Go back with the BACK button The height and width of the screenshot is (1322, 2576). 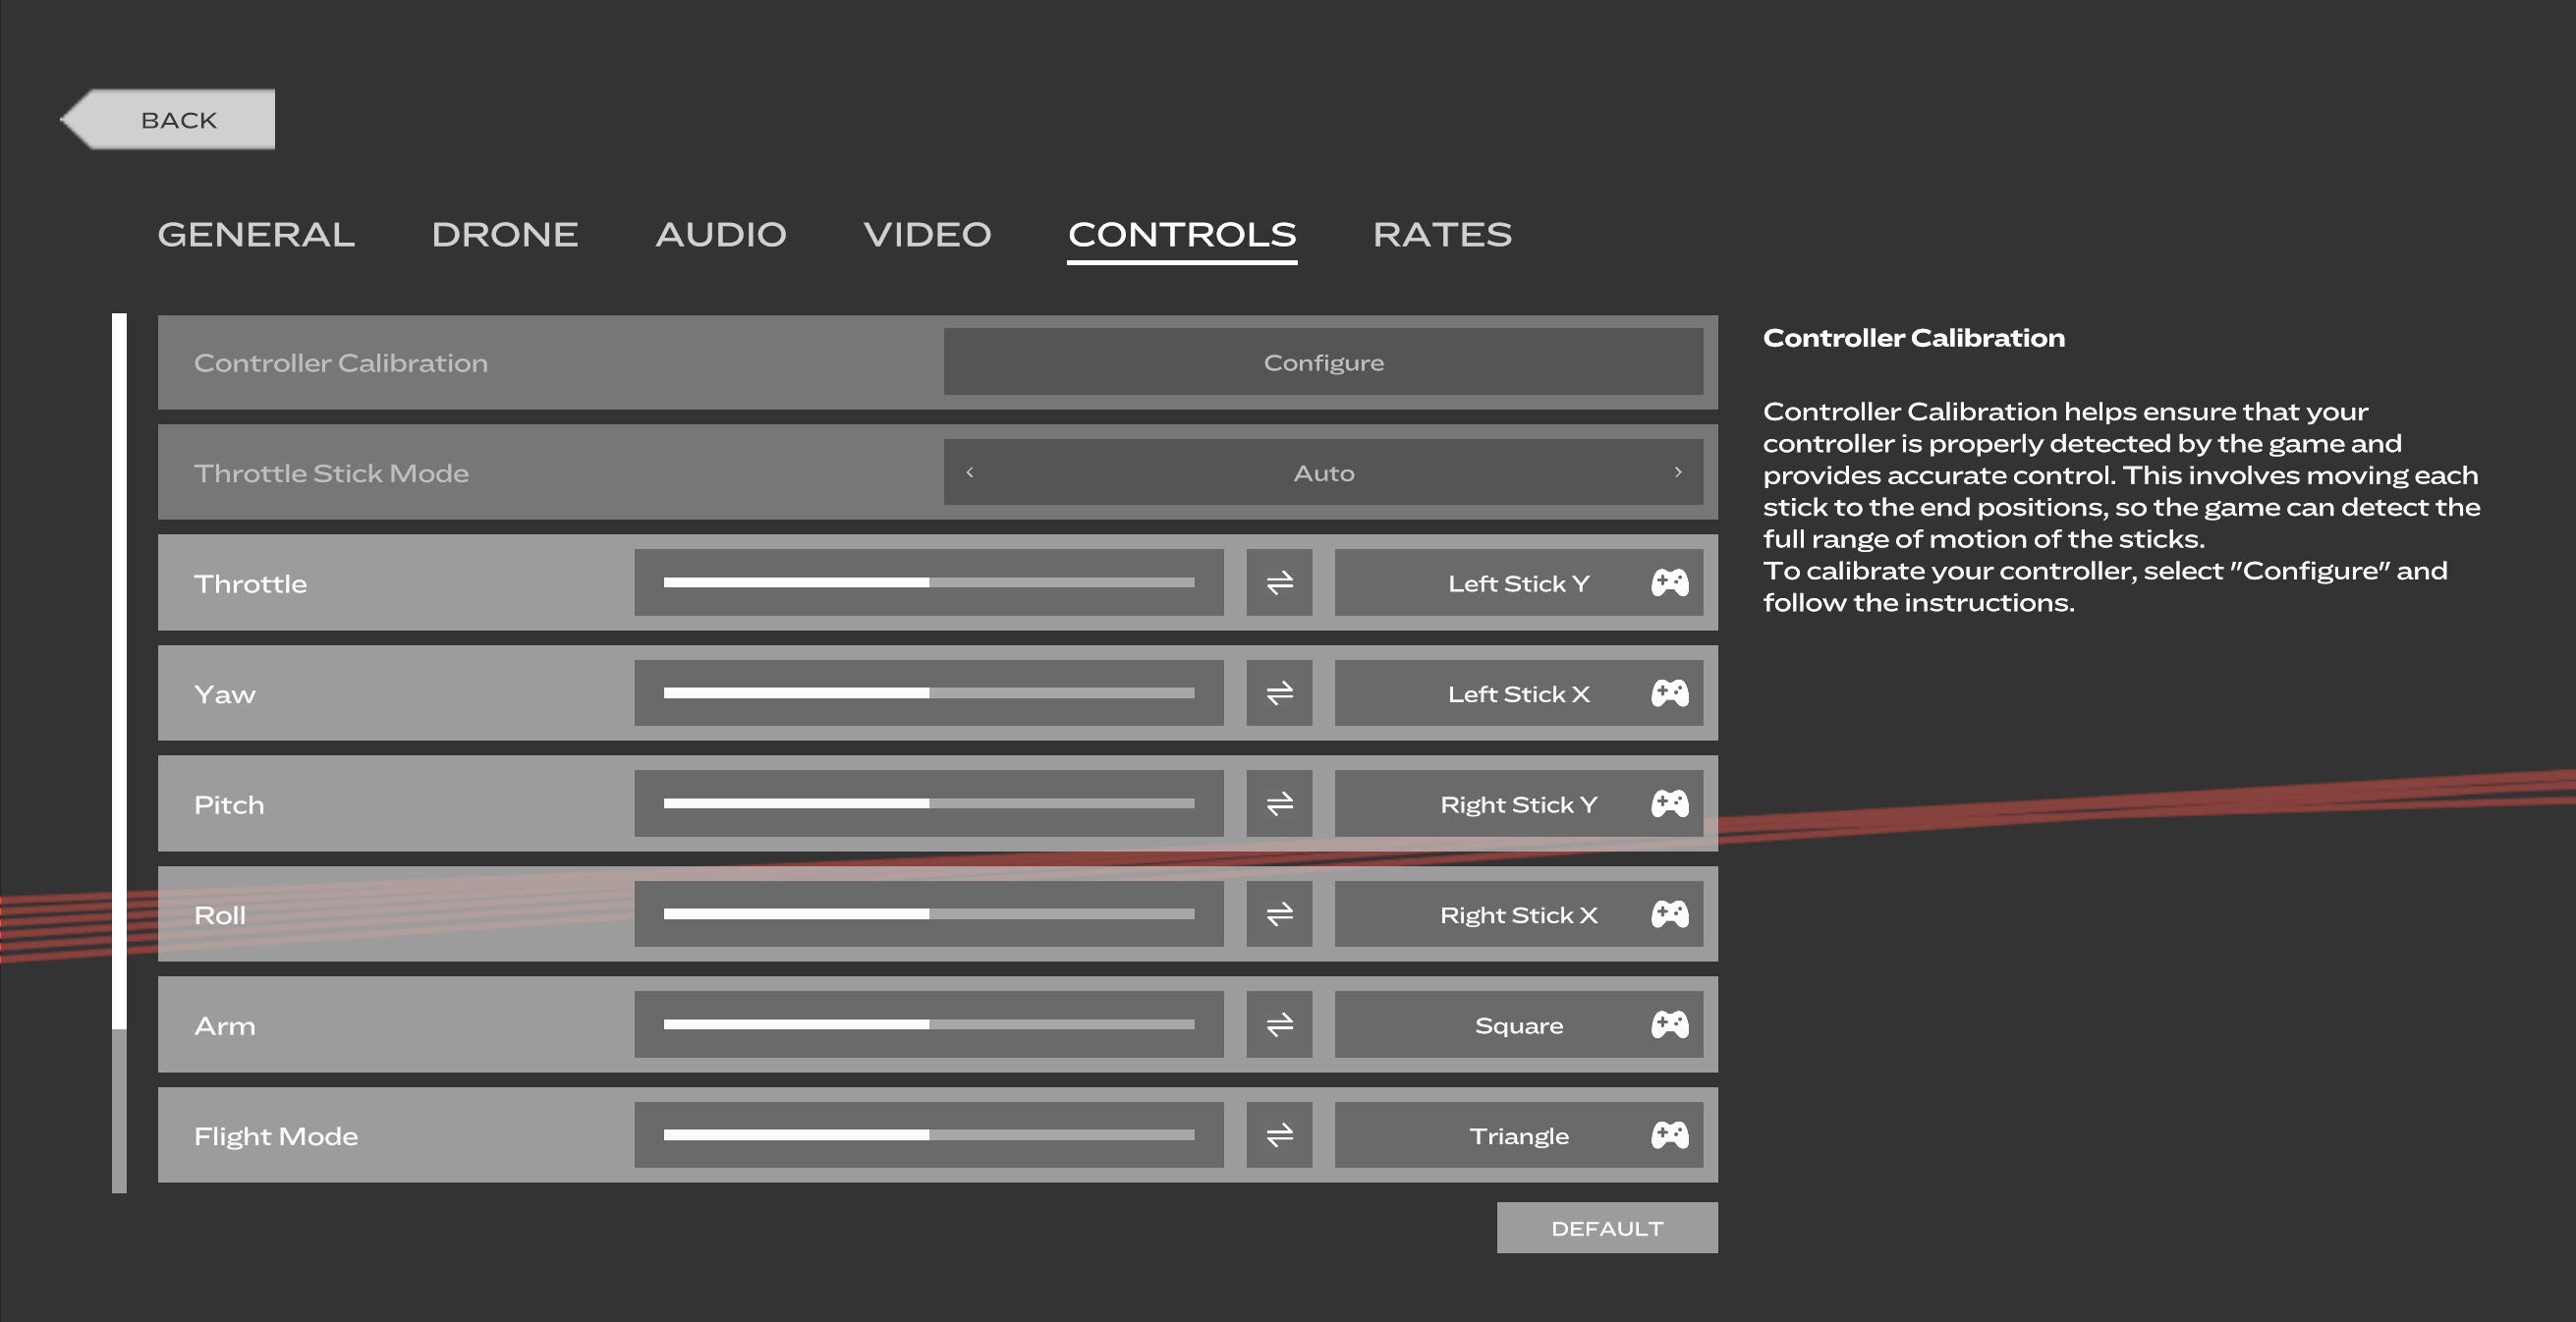coord(168,119)
